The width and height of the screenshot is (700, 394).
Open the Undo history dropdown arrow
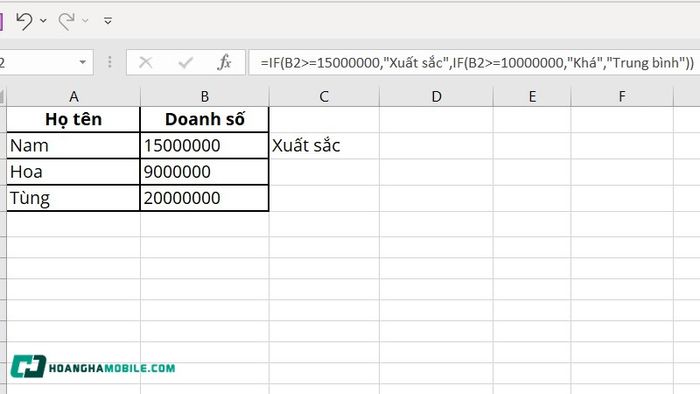43,21
